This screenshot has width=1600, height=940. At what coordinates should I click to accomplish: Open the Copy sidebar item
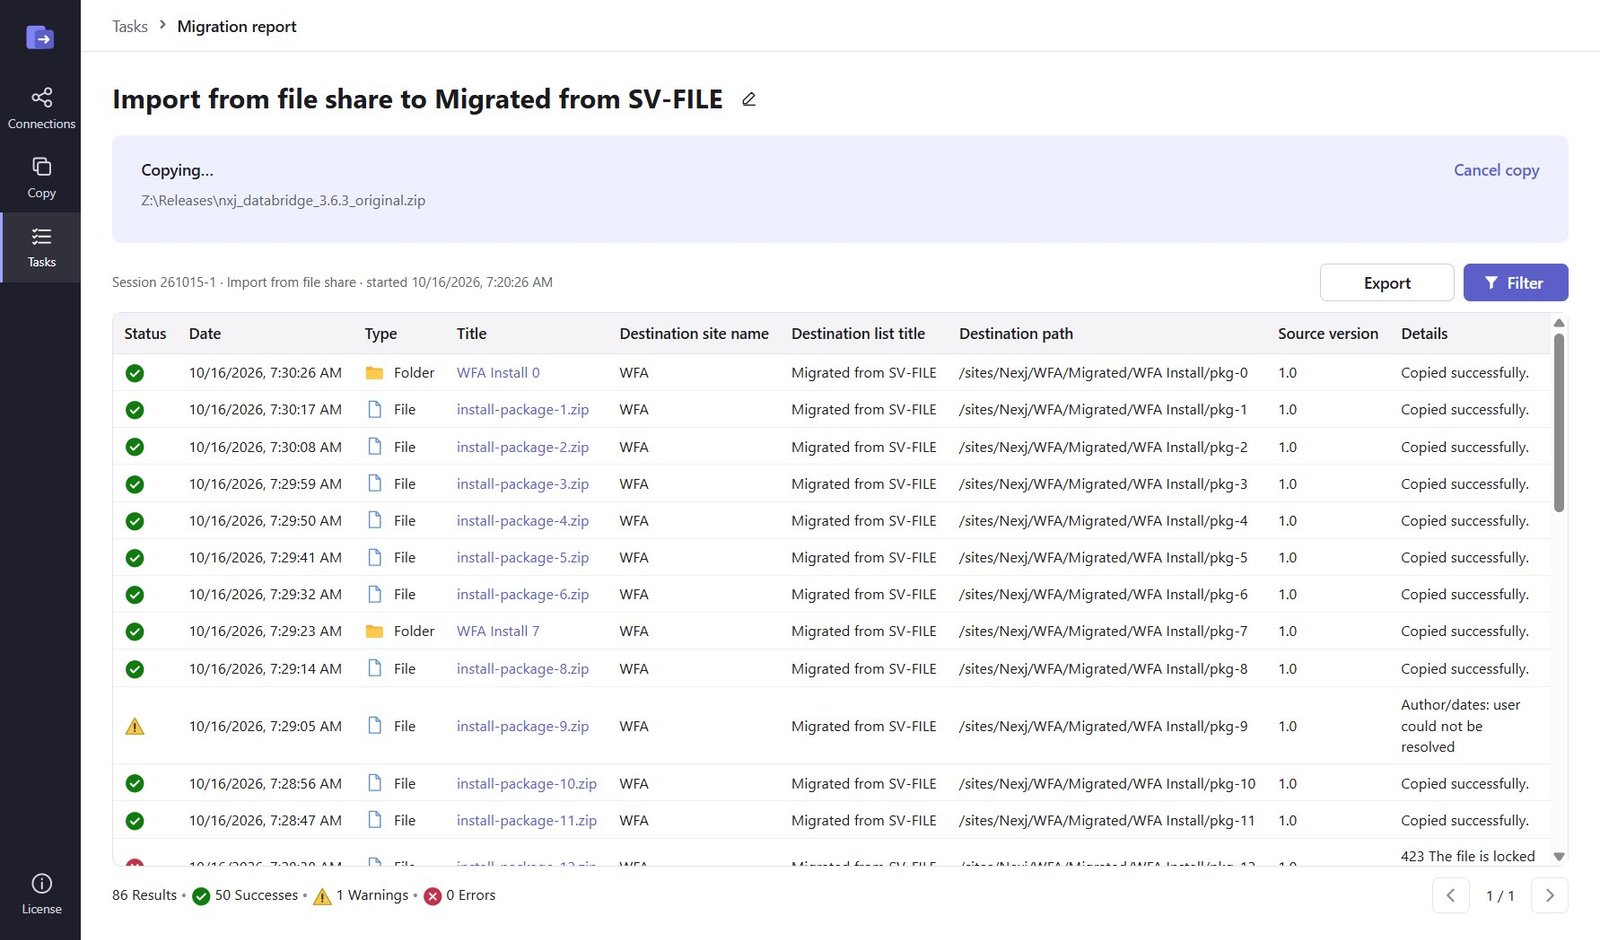coord(41,177)
